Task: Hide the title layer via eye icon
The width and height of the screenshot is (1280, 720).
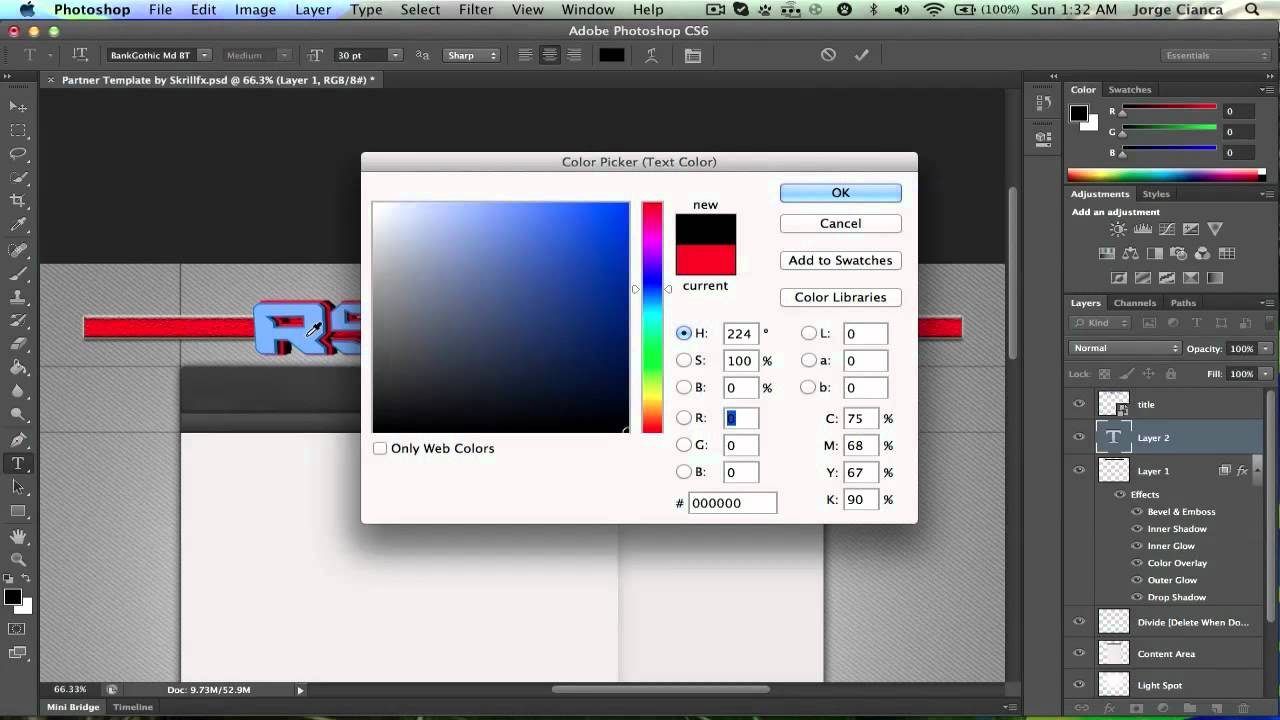Action: click(1079, 404)
